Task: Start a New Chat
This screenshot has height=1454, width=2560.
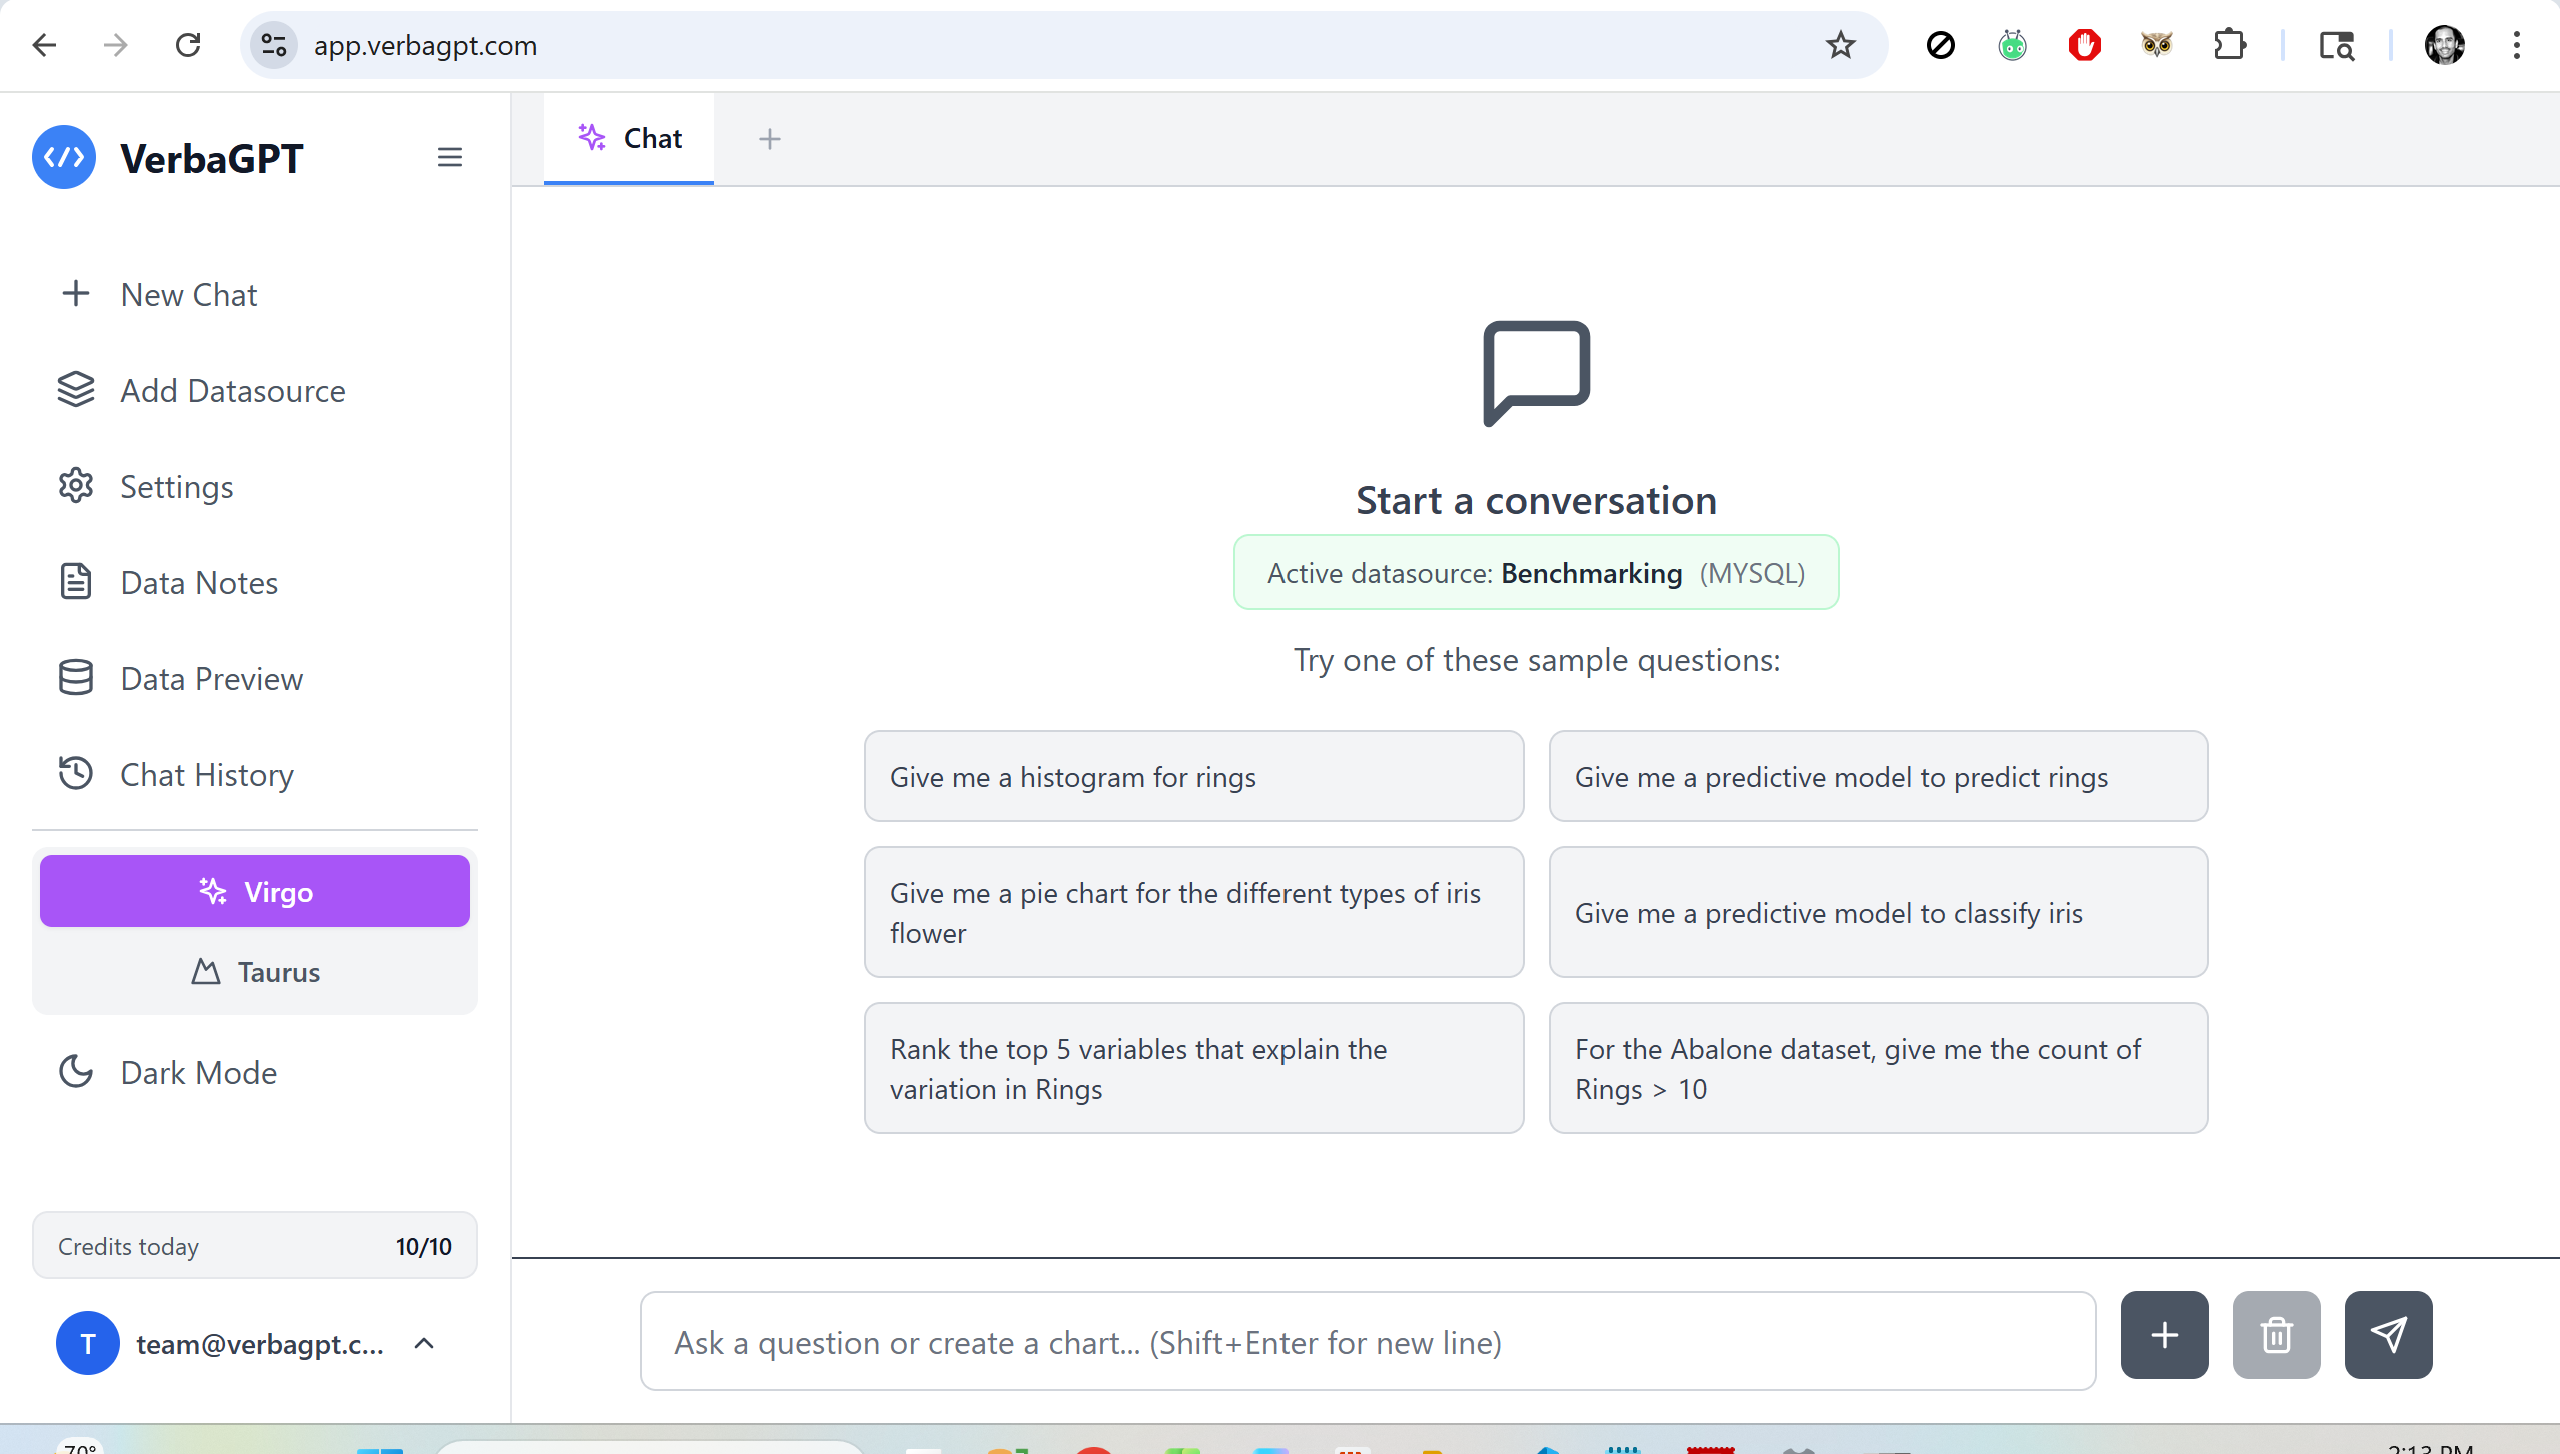Action: (x=189, y=294)
